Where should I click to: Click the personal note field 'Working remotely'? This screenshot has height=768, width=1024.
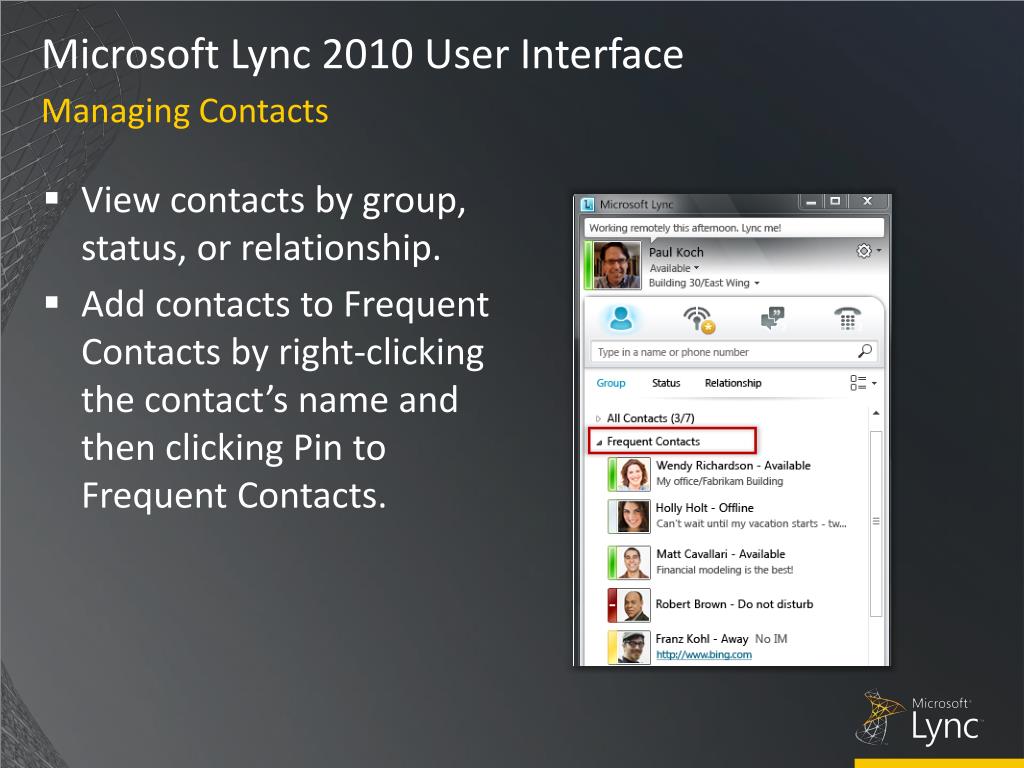coord(734,228)
